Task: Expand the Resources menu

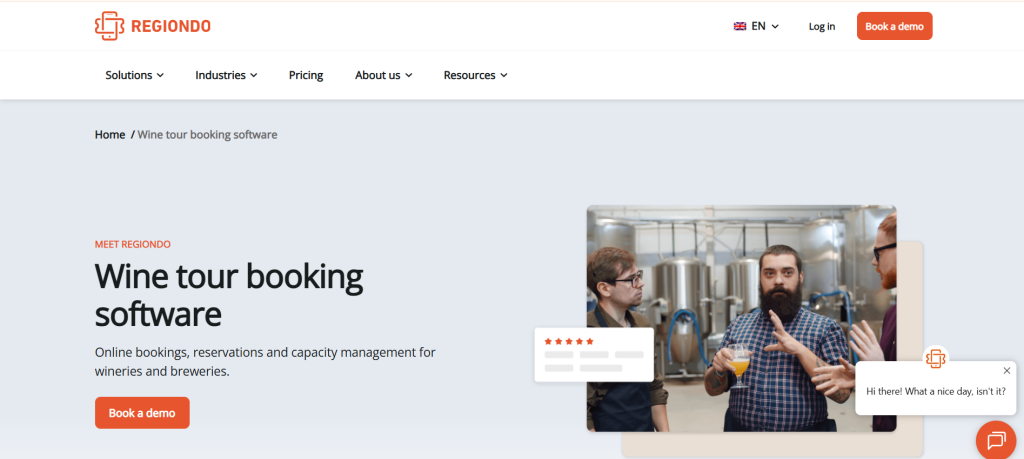Action: click(475, 75)
